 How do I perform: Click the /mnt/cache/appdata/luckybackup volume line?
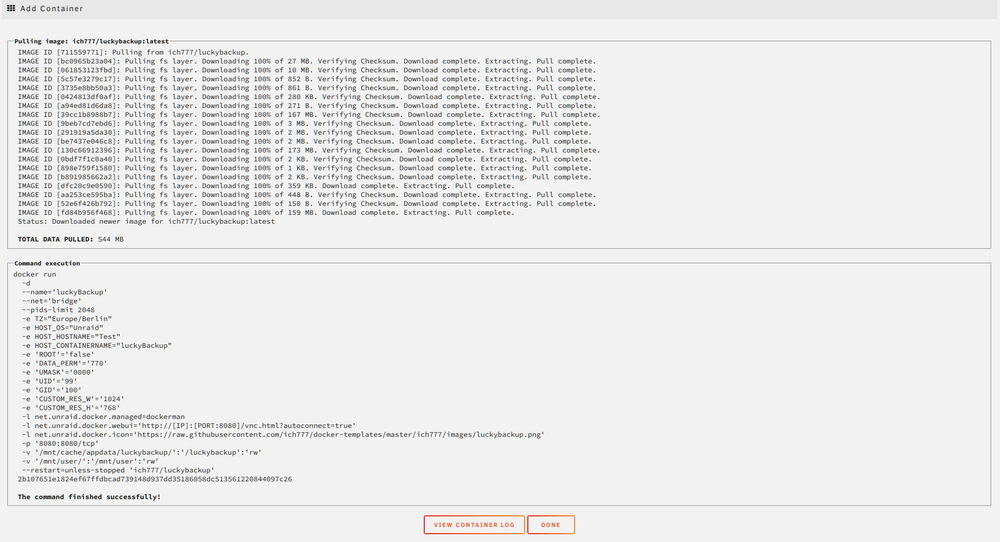[x=142, y=453]
